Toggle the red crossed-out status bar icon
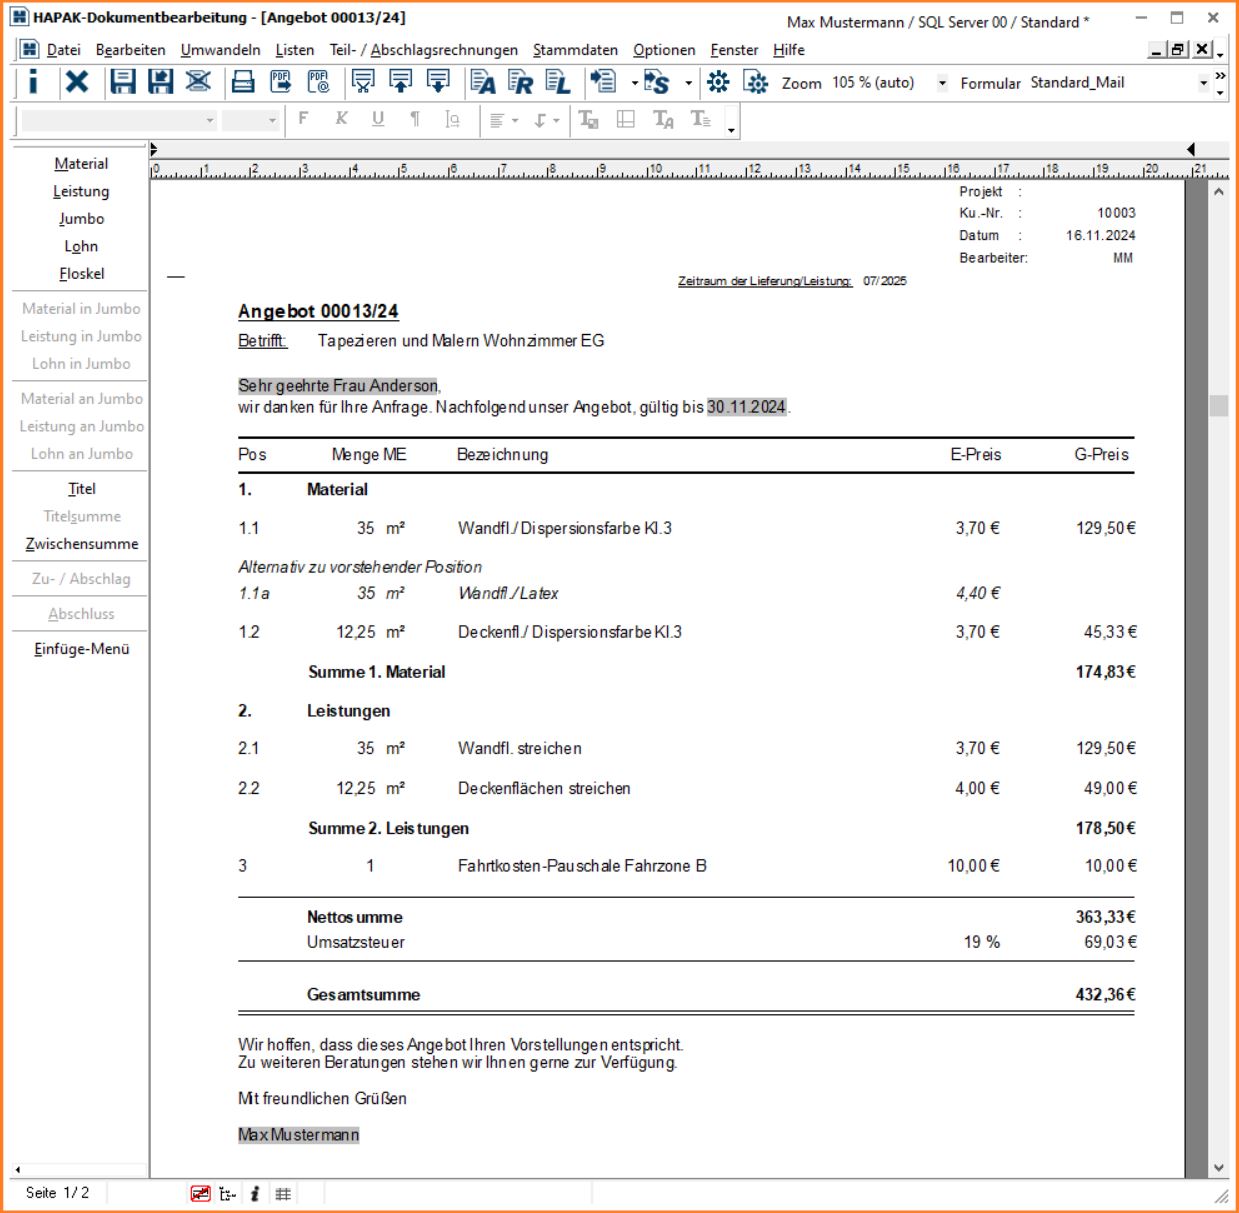Screen dimensions: 1239x1213 pos(200,1193)
